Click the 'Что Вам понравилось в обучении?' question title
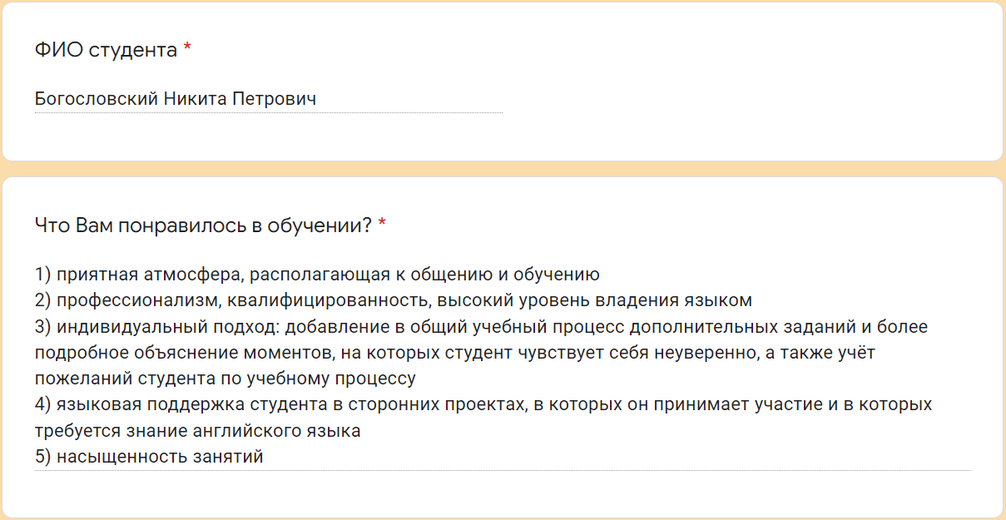This screenshot has height=520, width=1006. (203, 225)
